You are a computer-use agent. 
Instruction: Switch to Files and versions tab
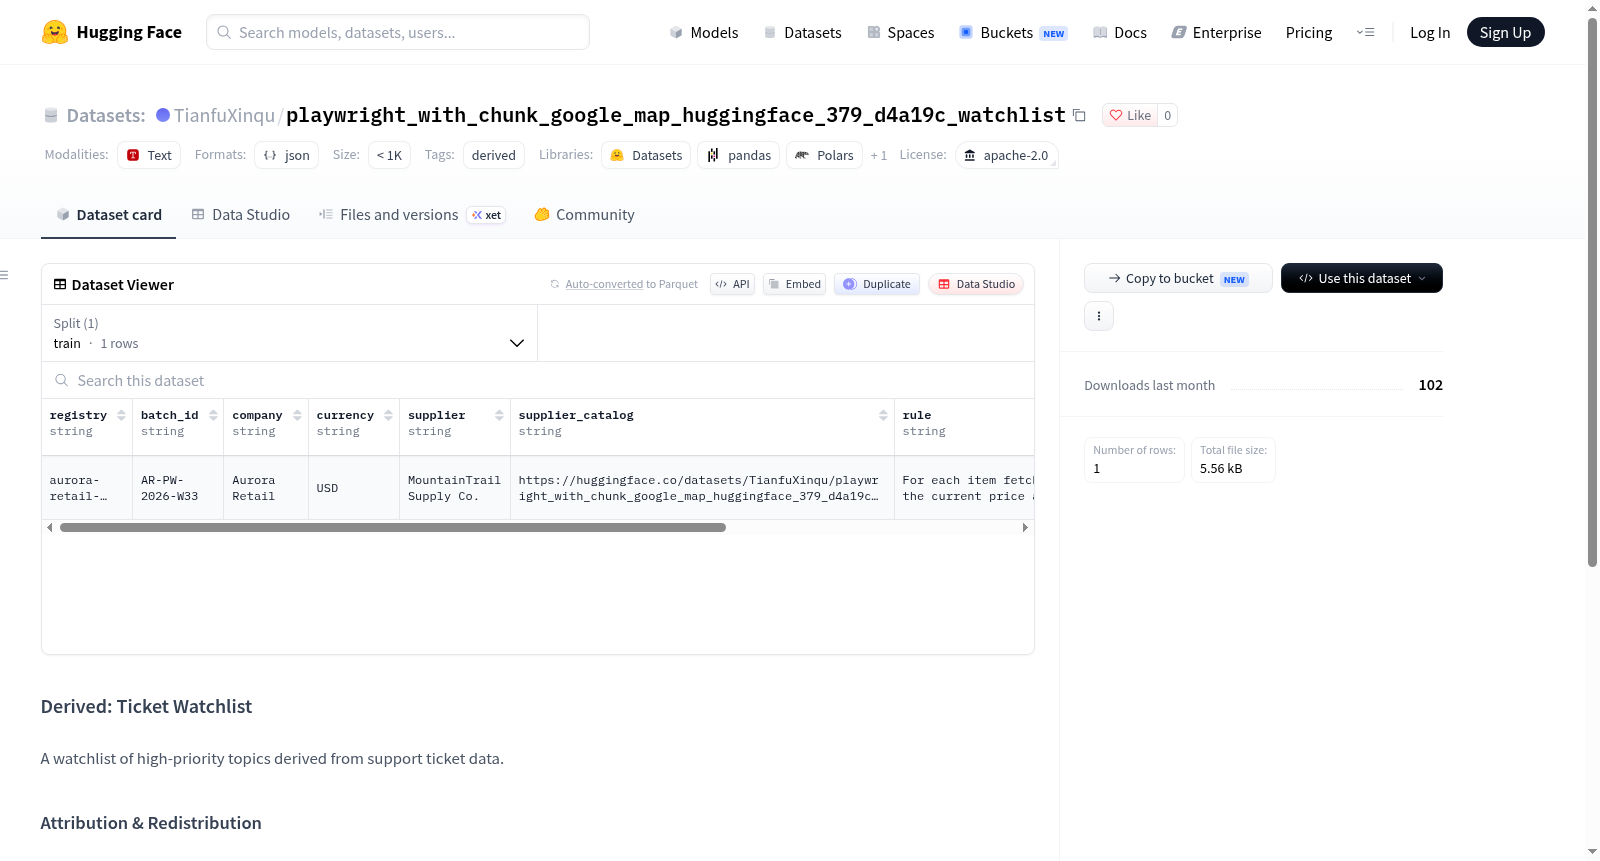(x=412, y=214)
